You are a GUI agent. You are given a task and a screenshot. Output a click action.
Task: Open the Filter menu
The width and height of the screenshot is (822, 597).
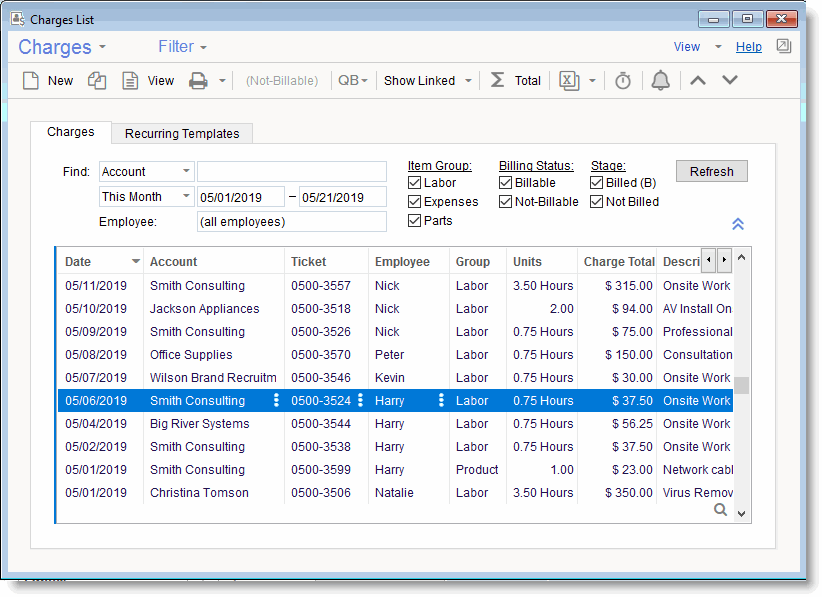tap(182, 47)
